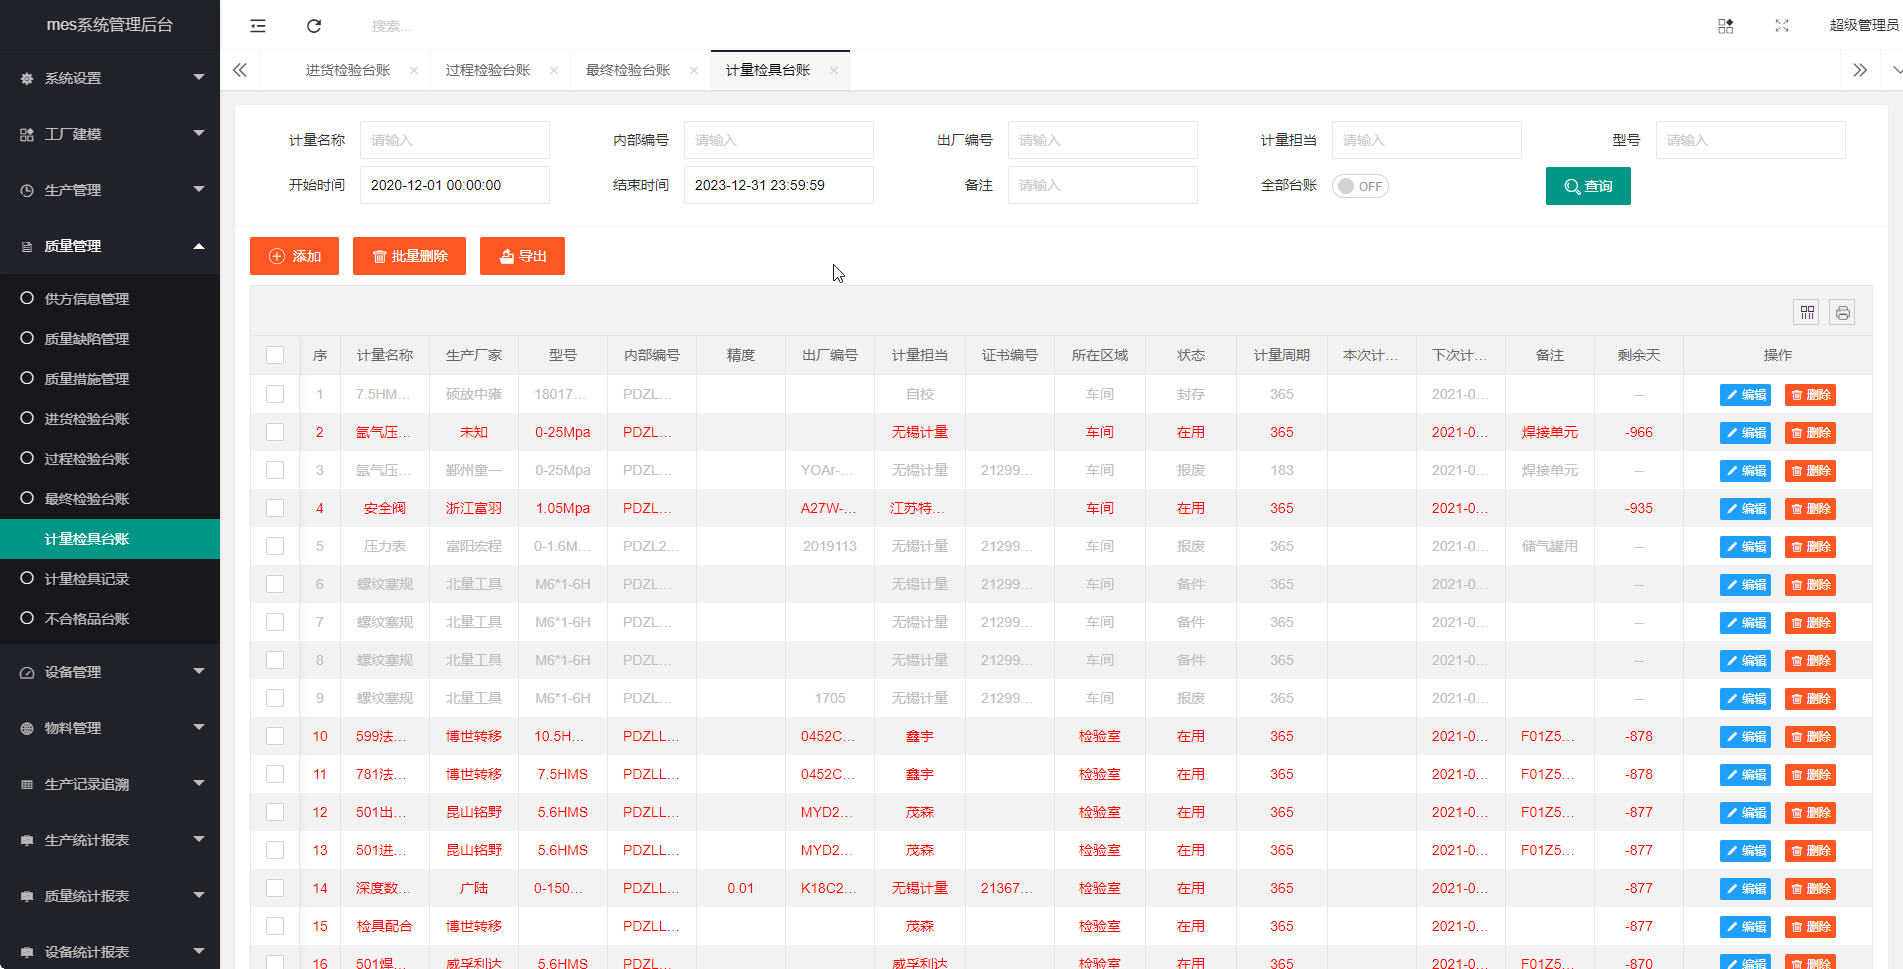Screen dimensions: 1903x969
Task: Toggle the 全部台账 OFF switch
Action: 1360,186
